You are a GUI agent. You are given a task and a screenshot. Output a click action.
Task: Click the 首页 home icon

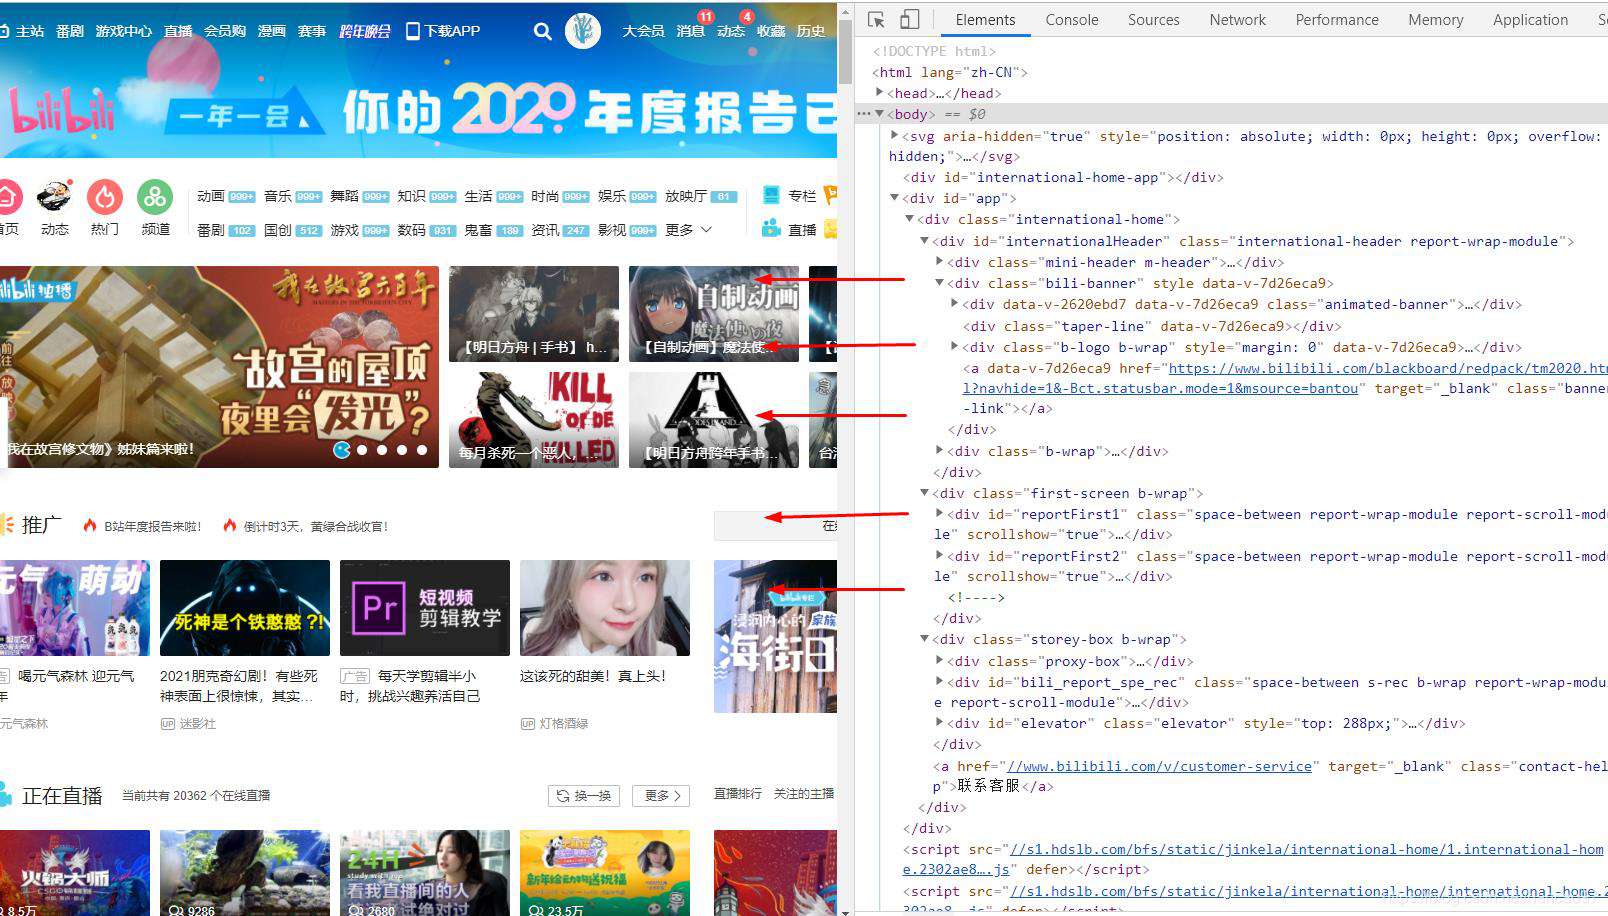8,197
